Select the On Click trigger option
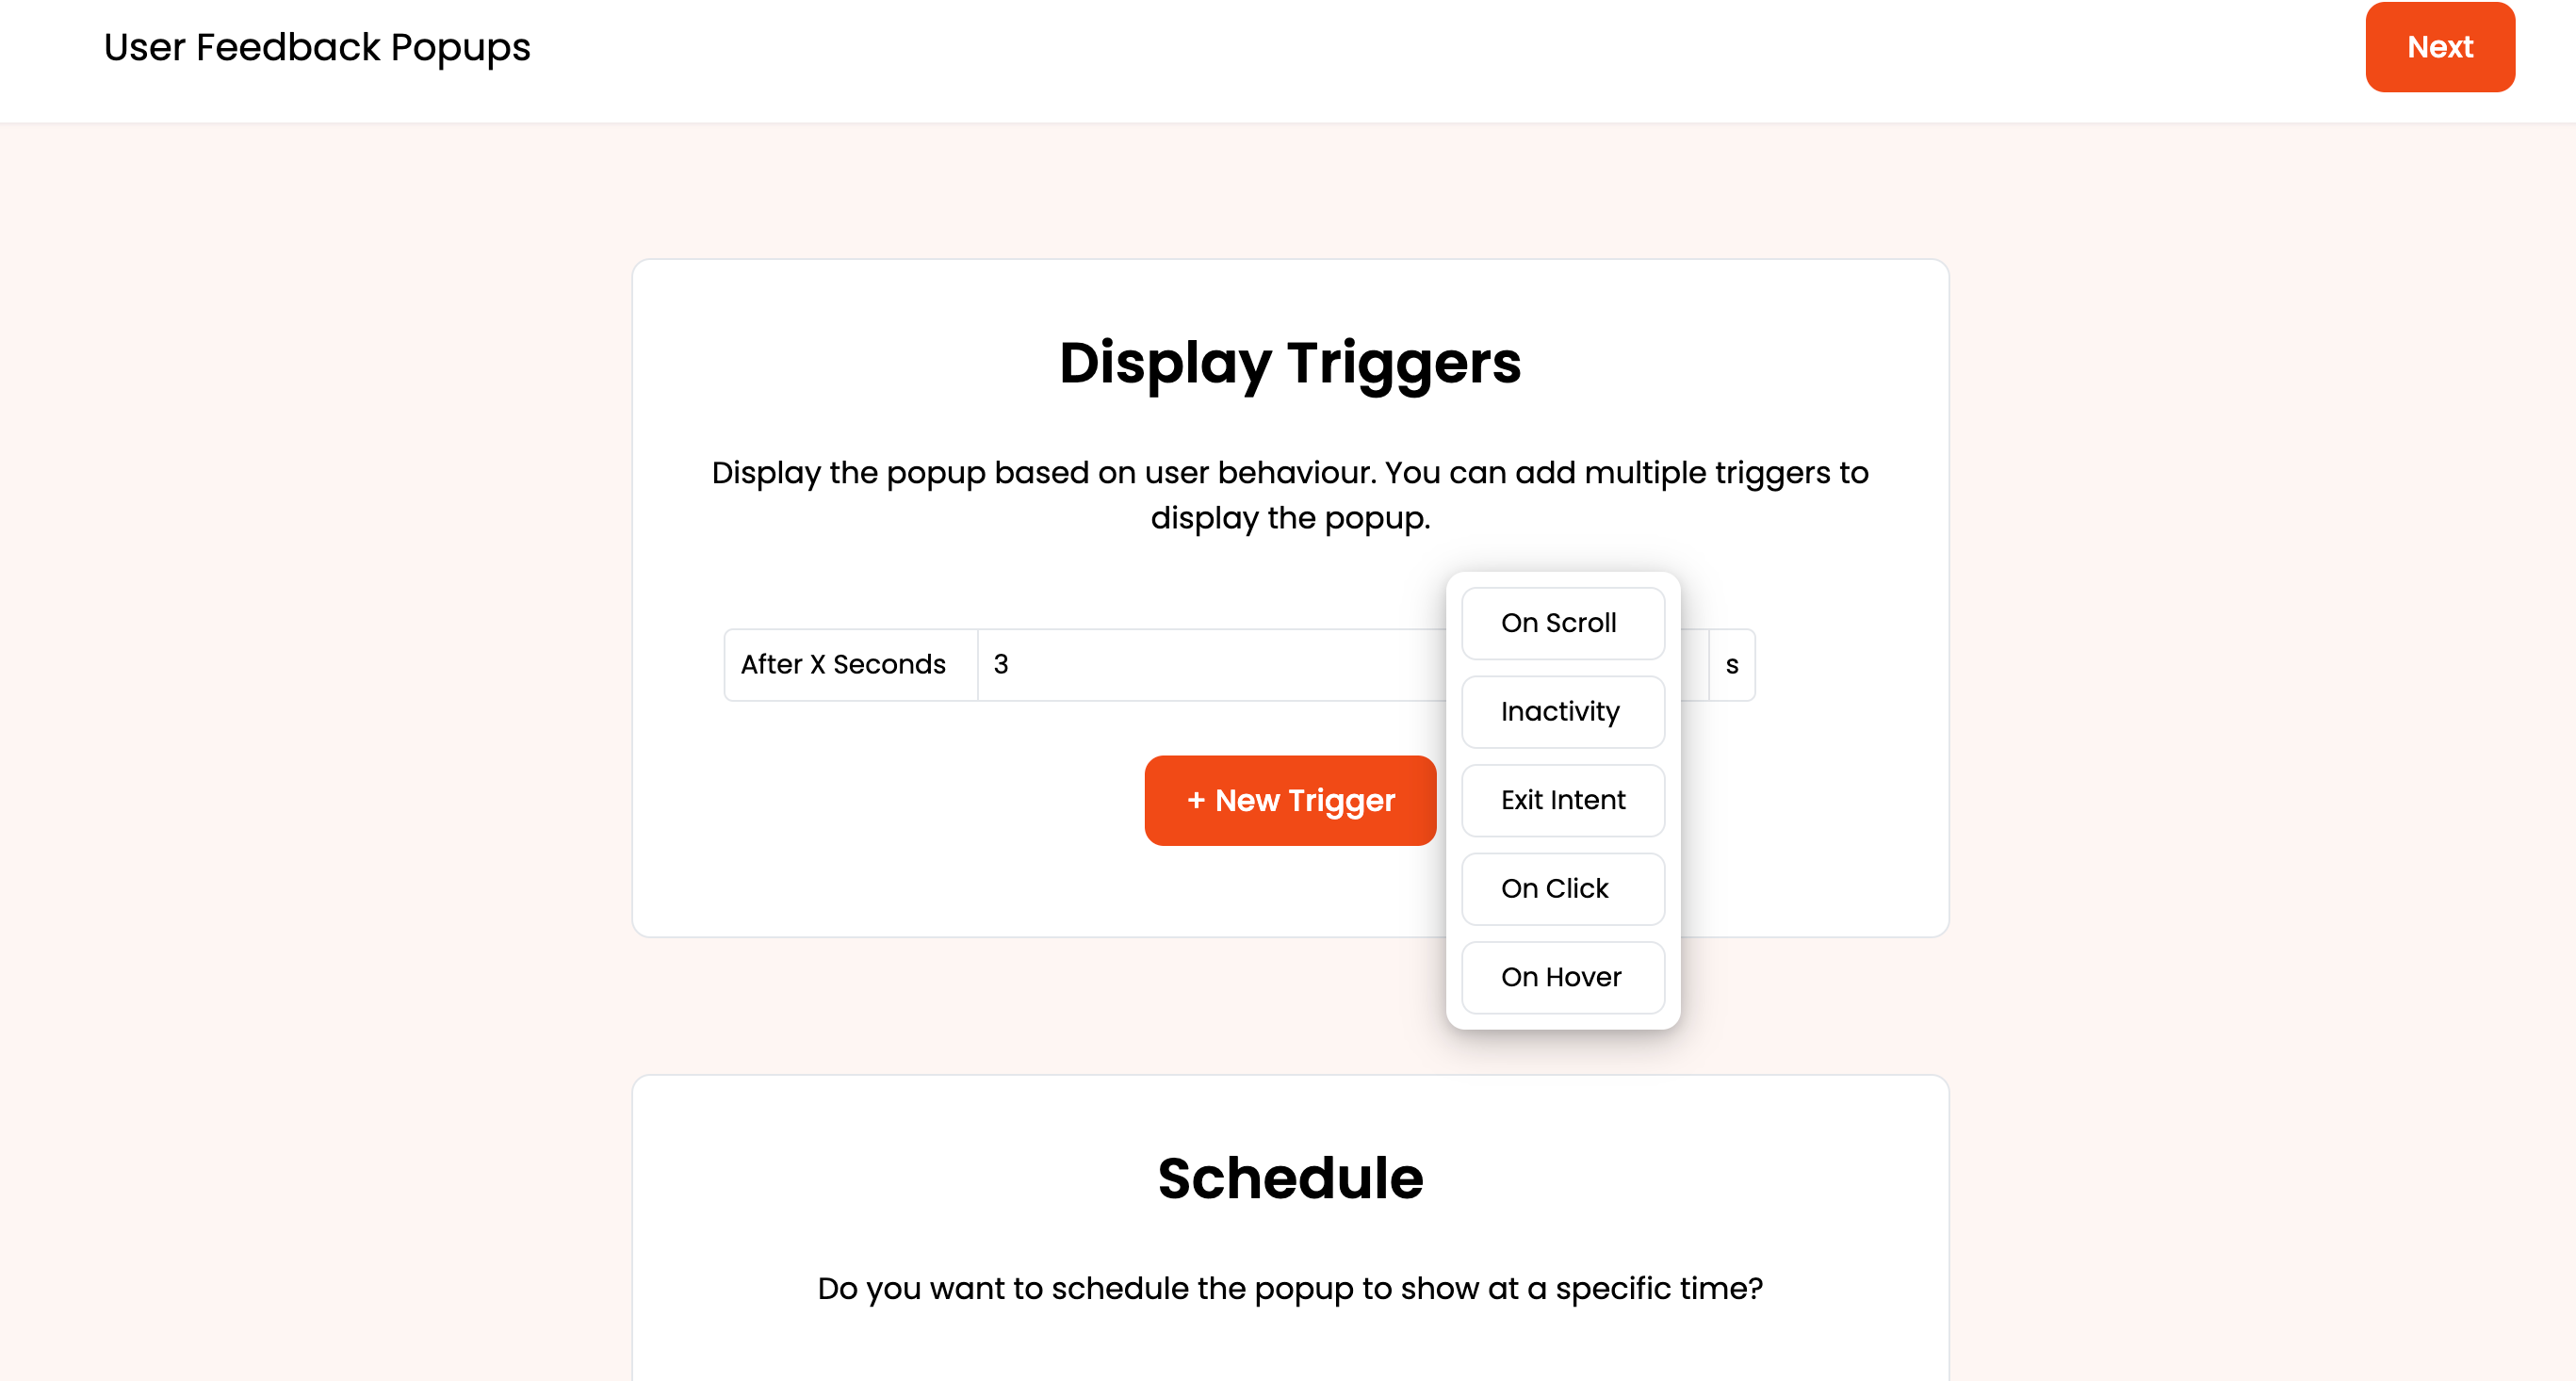Image resolution: width=2576 pixels, height=1381 pixels. tap(1562, 887)
